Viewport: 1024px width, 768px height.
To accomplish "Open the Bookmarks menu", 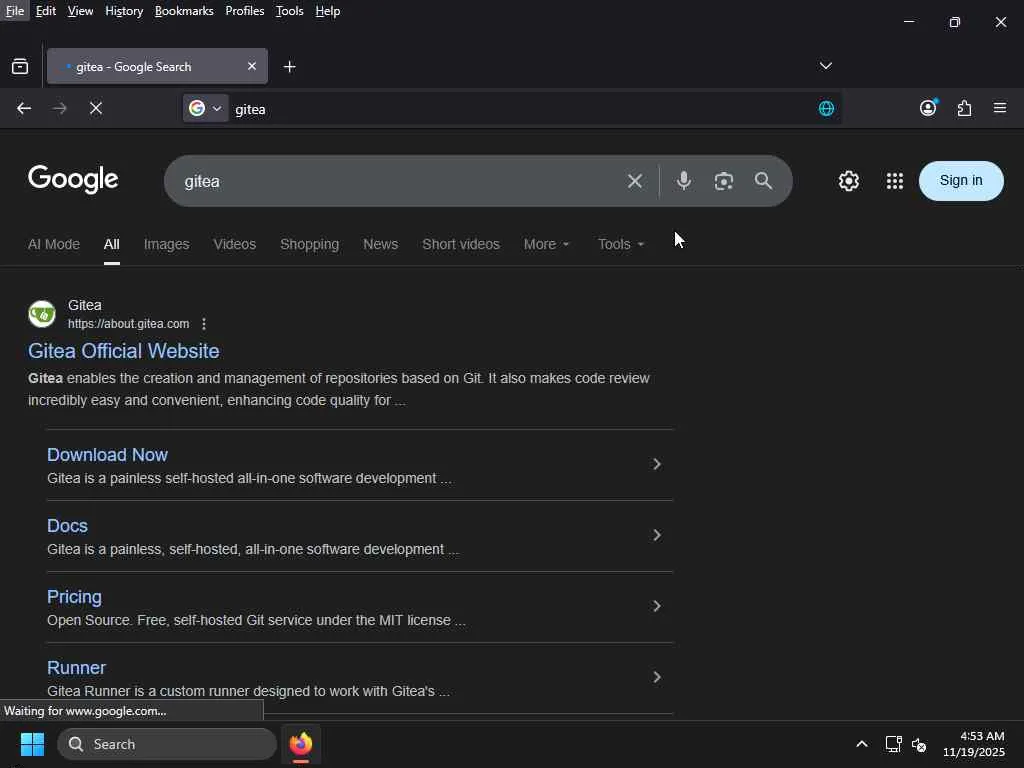I will tap(184, 11).
